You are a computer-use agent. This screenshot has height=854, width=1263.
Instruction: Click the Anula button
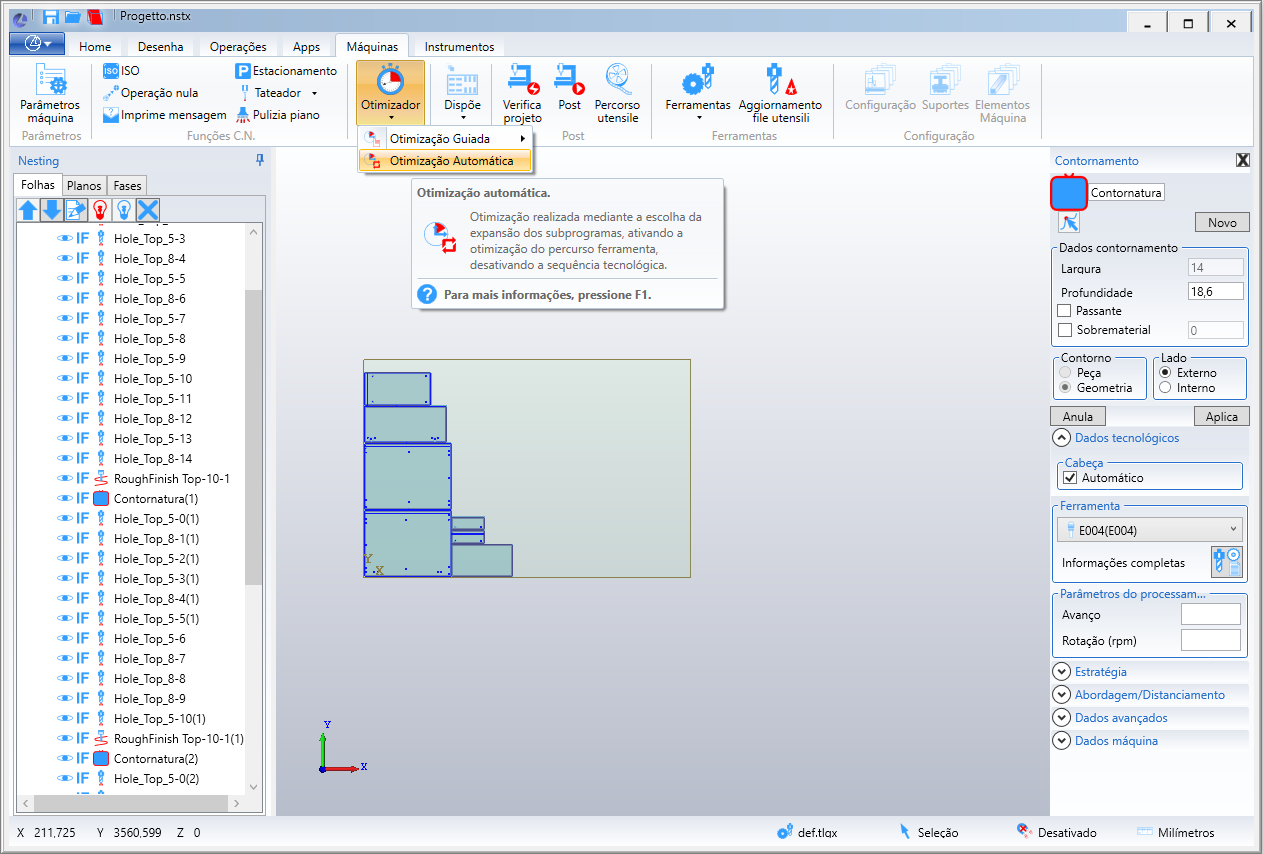click(x=1078, y=417)
